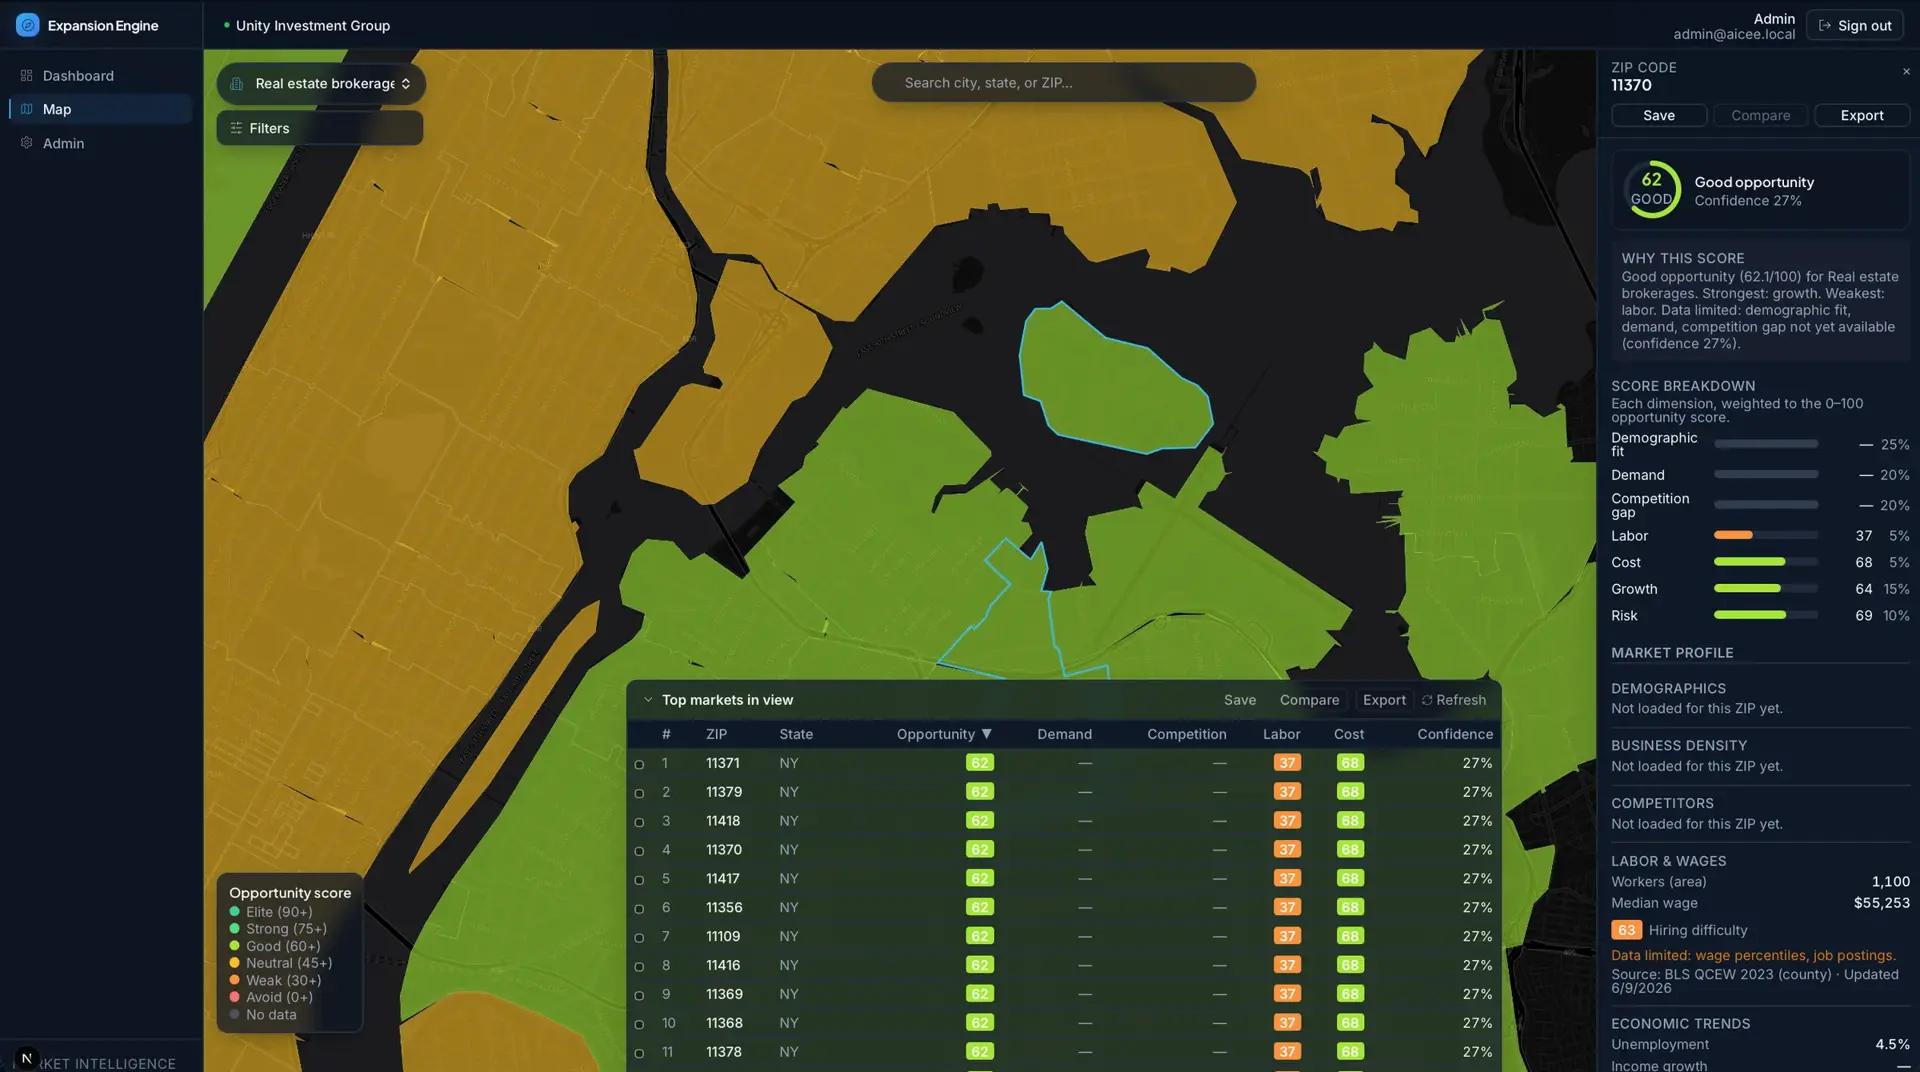This screenshot has width=1920, height=1072.
Task: Click Refresh in Top markets toolbar
Action: [x=1453, y=700]
